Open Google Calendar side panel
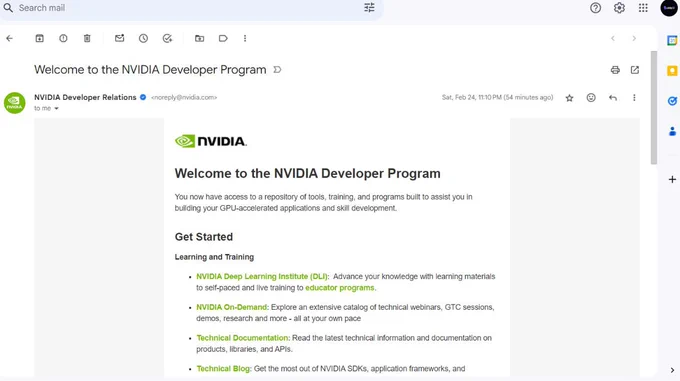Screen dimensions: 680x381 pos(672,40)
